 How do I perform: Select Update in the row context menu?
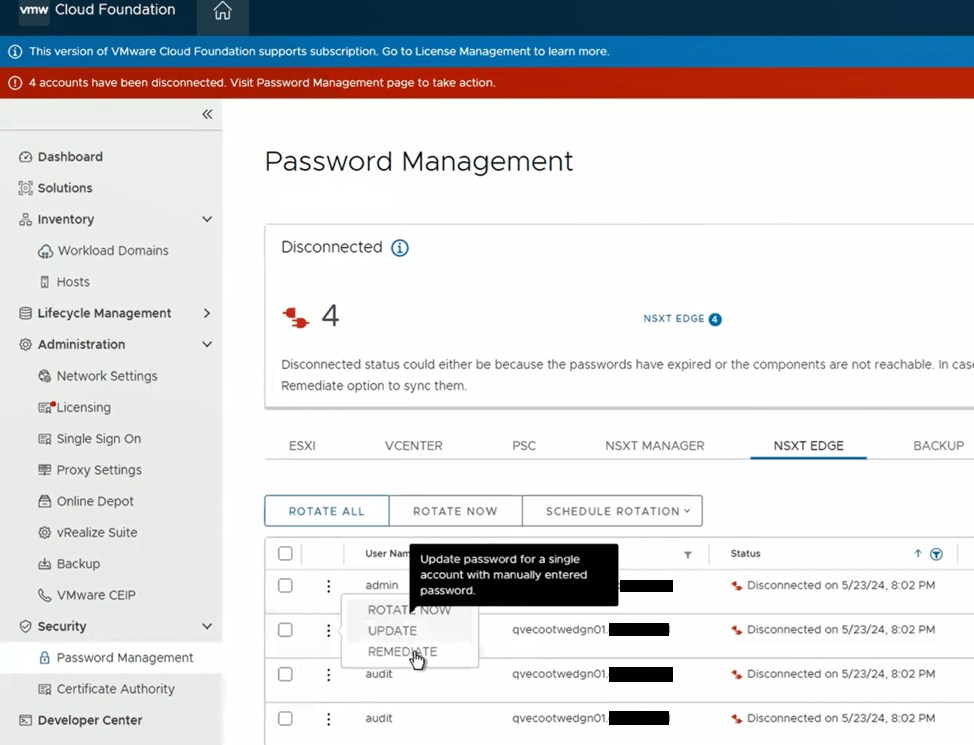point(392,631)
